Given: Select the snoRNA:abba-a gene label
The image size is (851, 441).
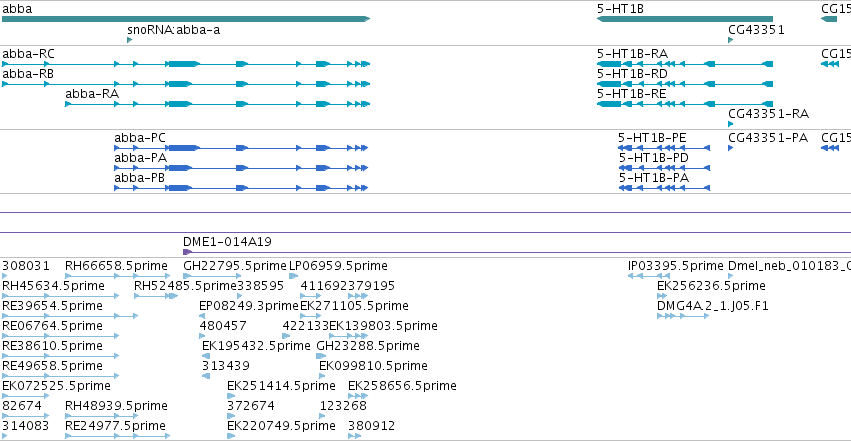Looking at the screenshot, I should pyautogui.click(x=174, y=30).
